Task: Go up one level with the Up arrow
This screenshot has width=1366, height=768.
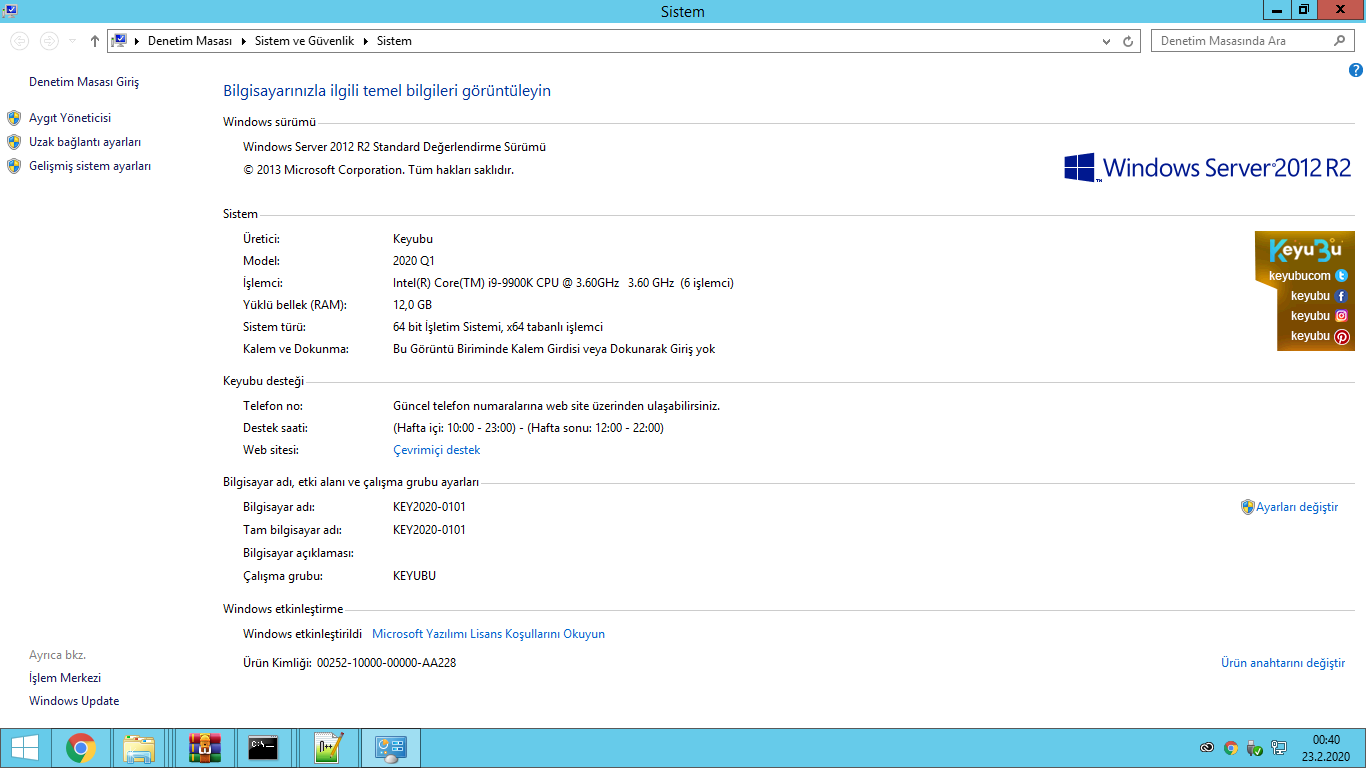Action: pos(95,41)
